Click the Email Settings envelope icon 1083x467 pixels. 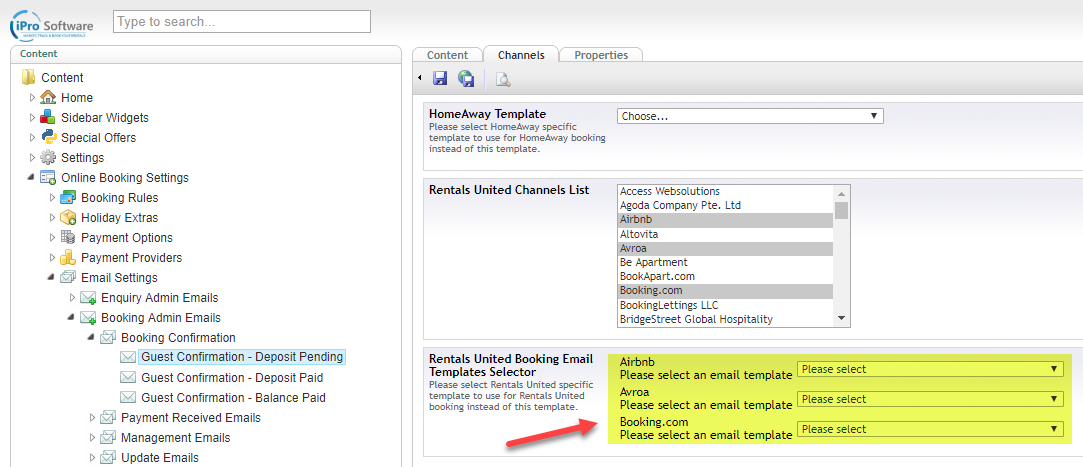(68, 278)
